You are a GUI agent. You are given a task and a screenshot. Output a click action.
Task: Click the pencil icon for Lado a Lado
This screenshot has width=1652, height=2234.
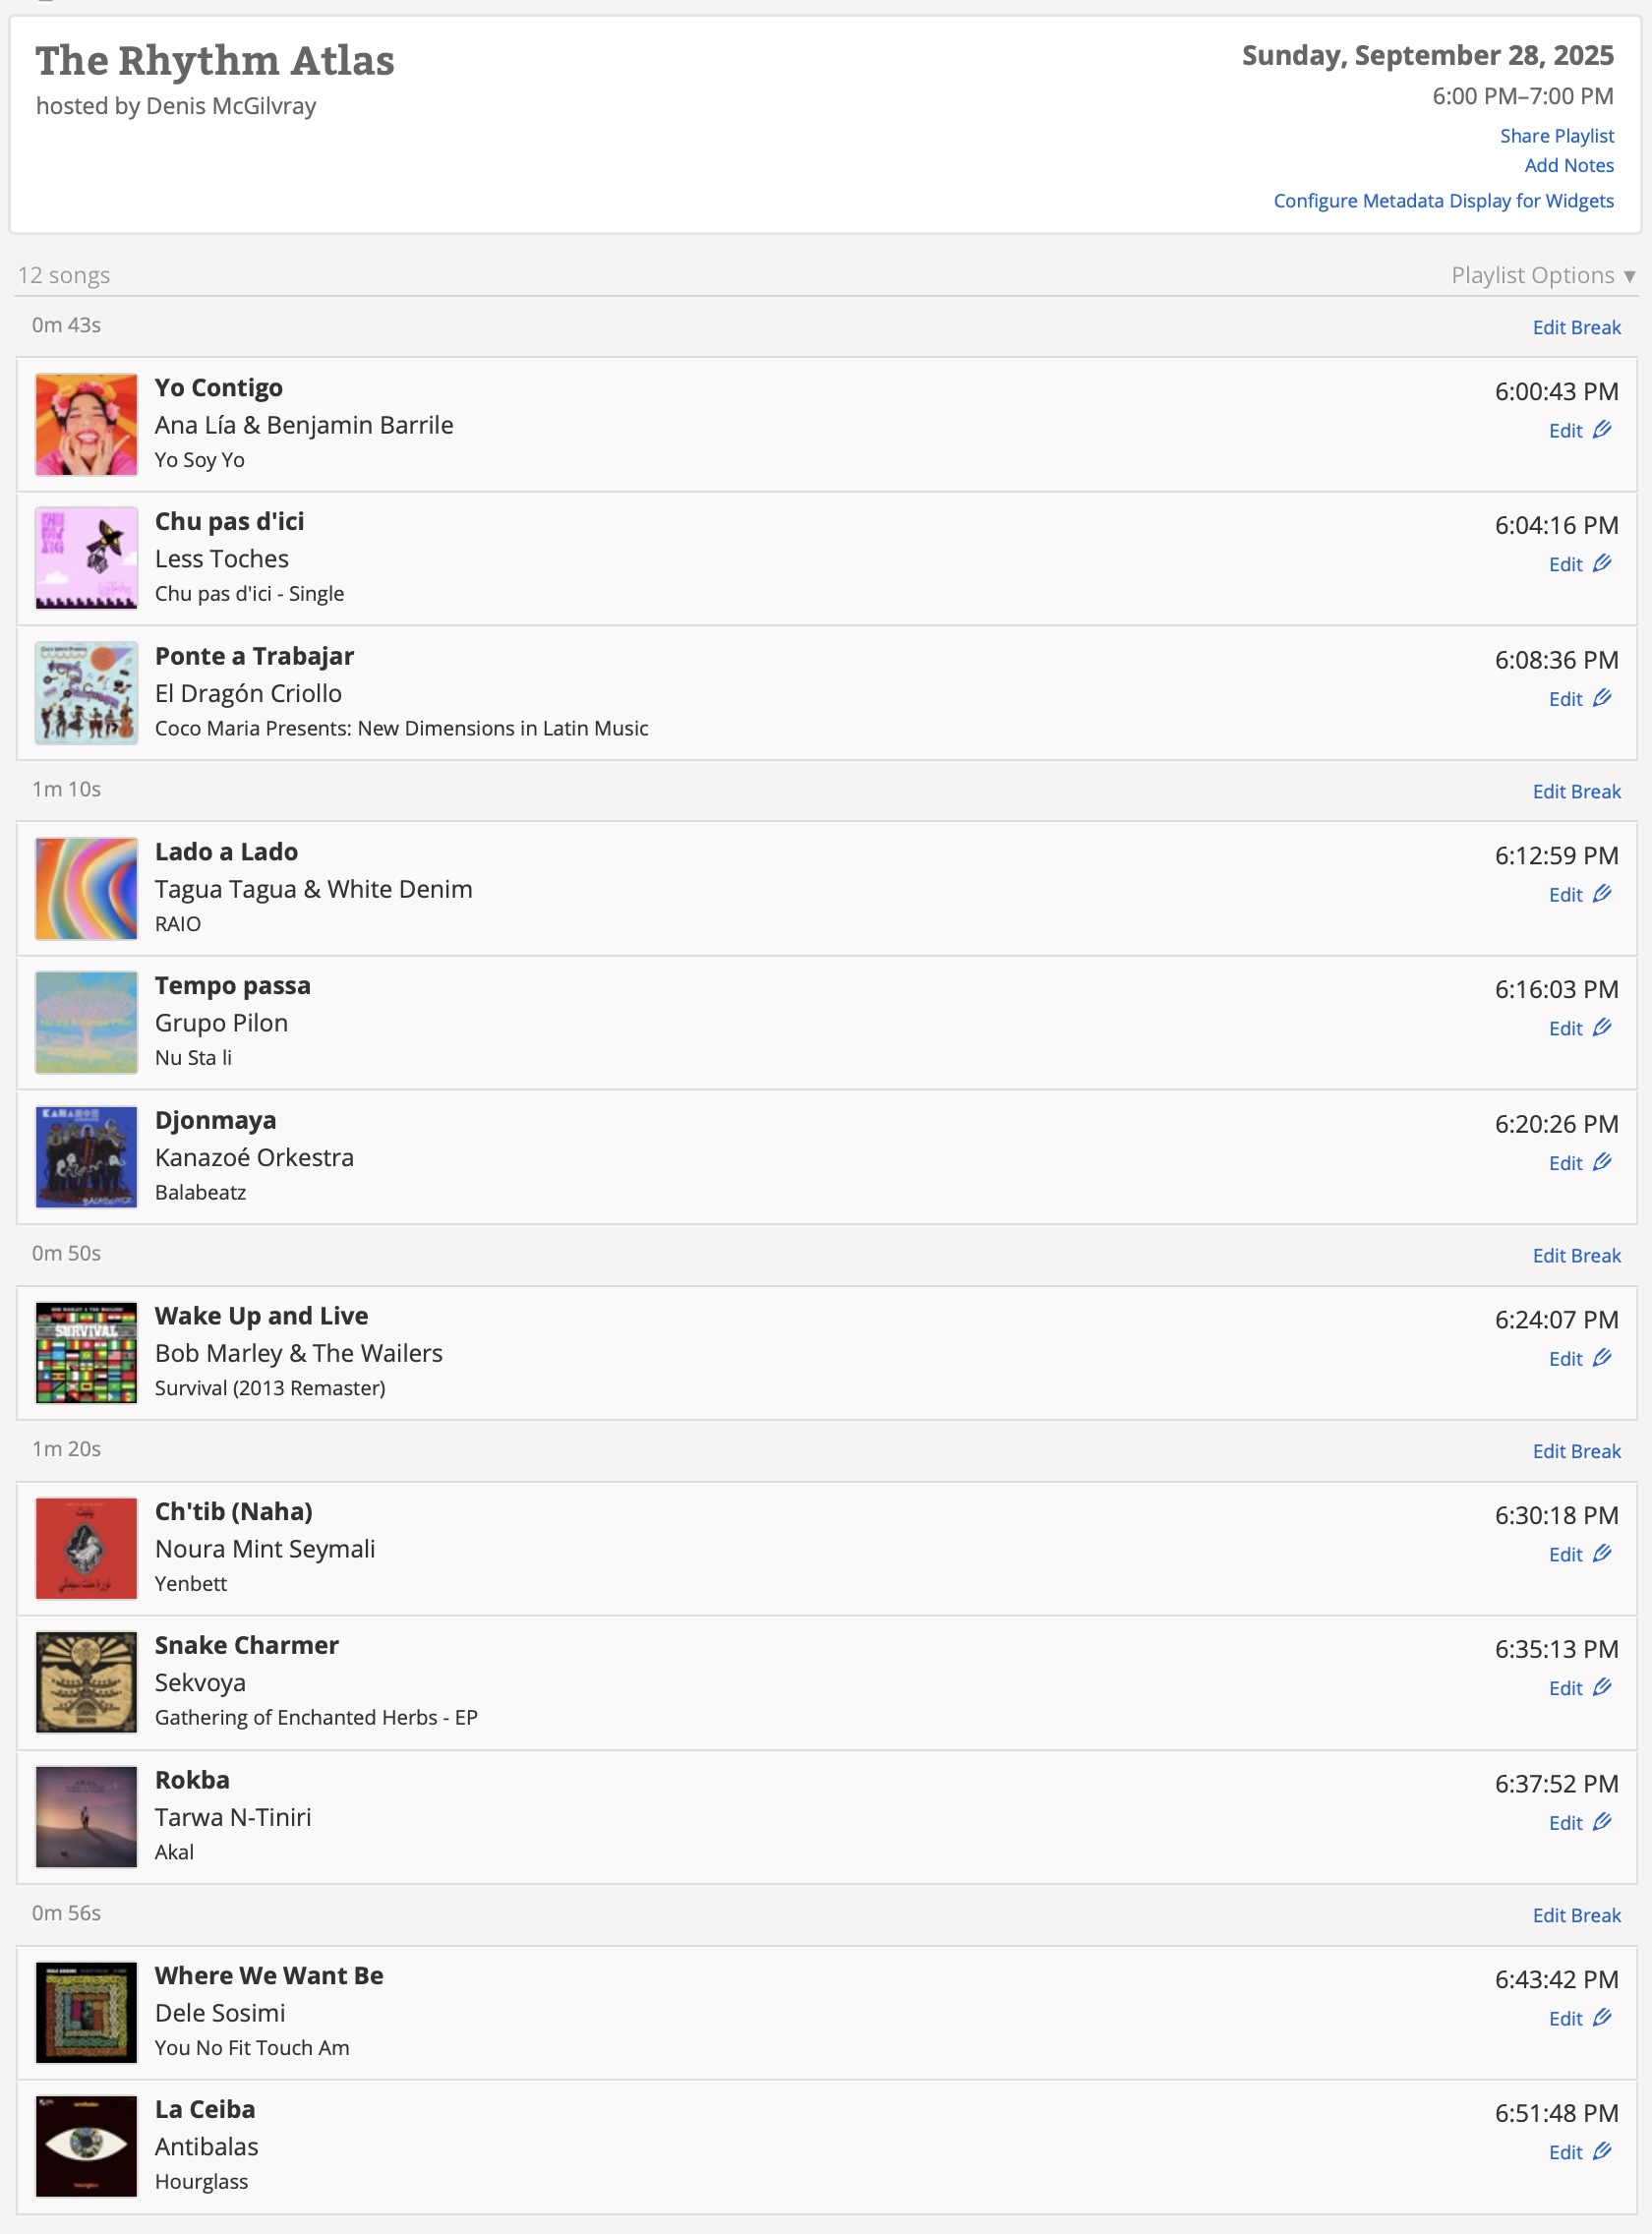tap(1602, 894)
